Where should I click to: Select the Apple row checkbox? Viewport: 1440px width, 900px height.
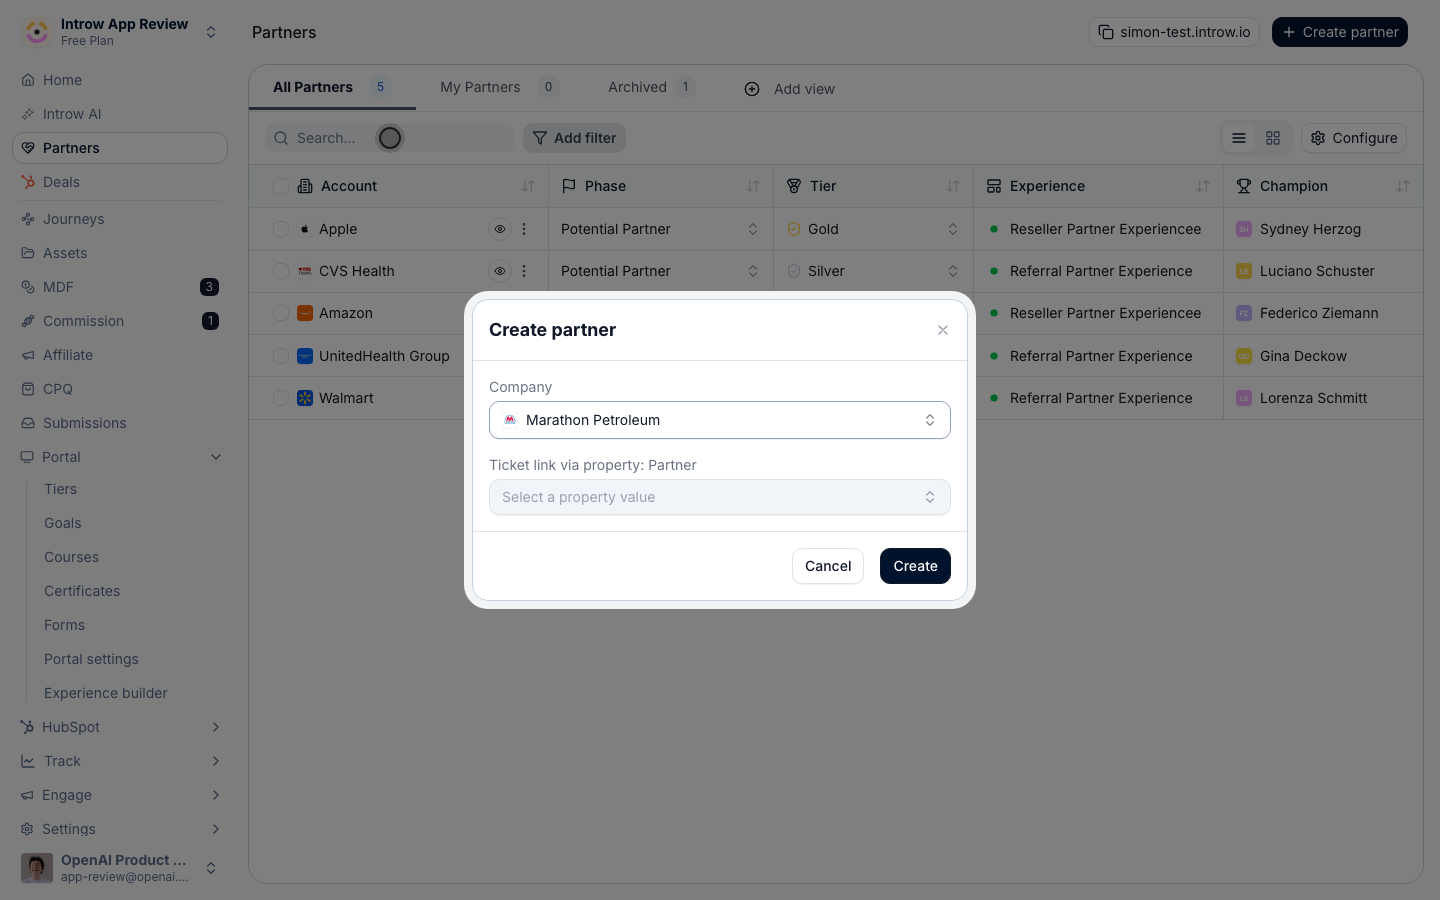(281, 229)
